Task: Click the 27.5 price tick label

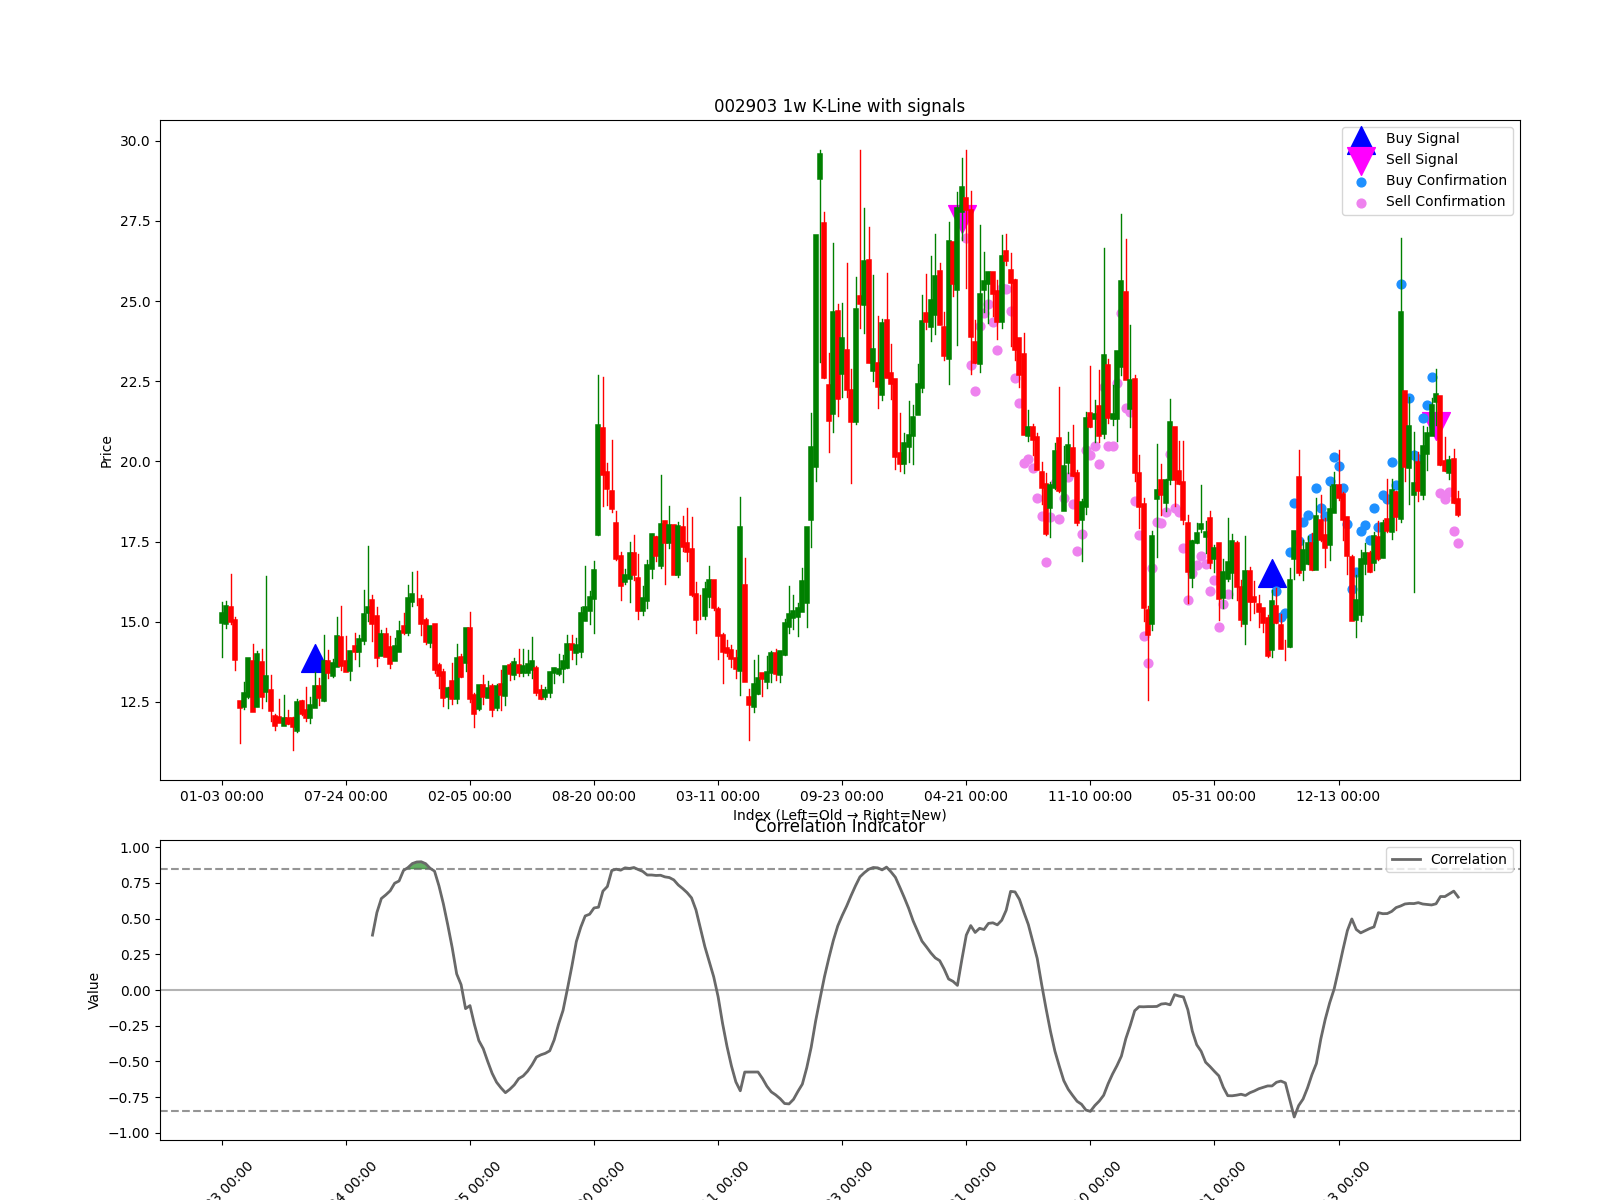Action: point(134,221)
